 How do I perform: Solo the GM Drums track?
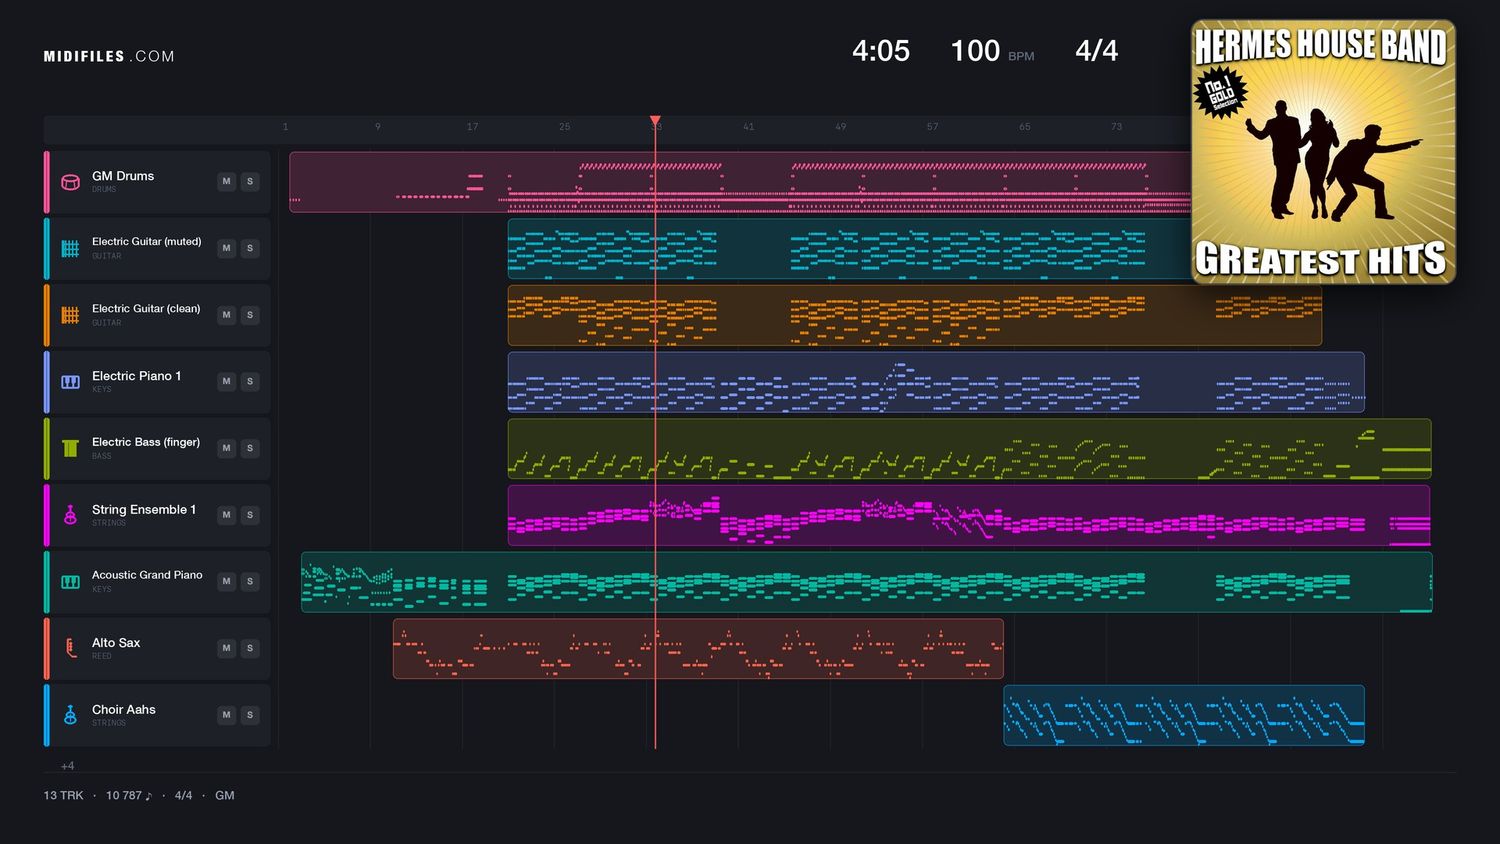(250, 181)
